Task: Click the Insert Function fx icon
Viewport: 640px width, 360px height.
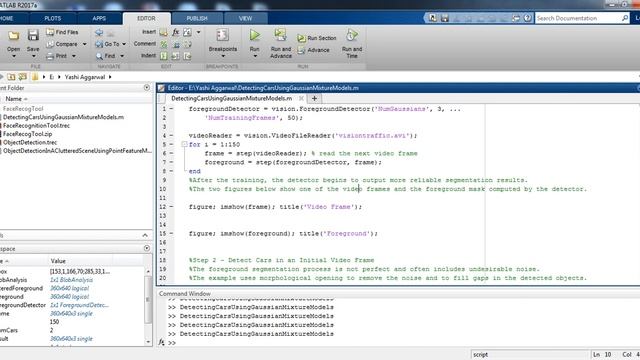Action: click(x=176, y=32)
